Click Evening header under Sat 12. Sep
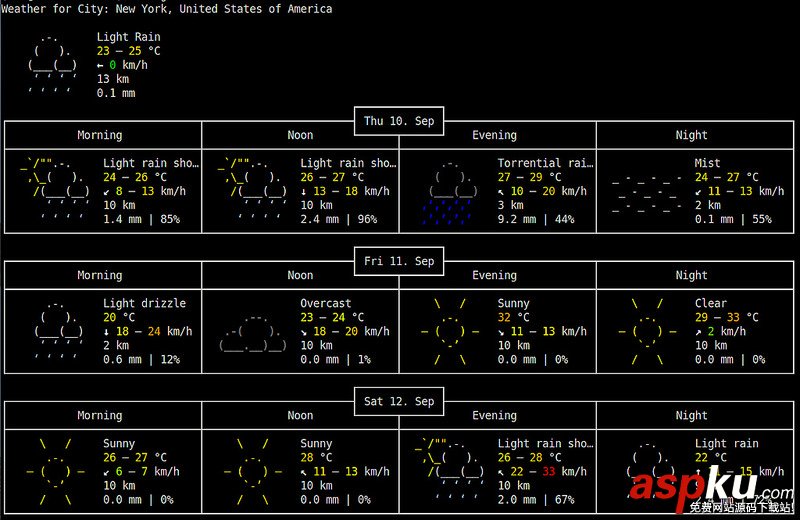The width and height of the screenshot is (800, 520). point(494,415)
